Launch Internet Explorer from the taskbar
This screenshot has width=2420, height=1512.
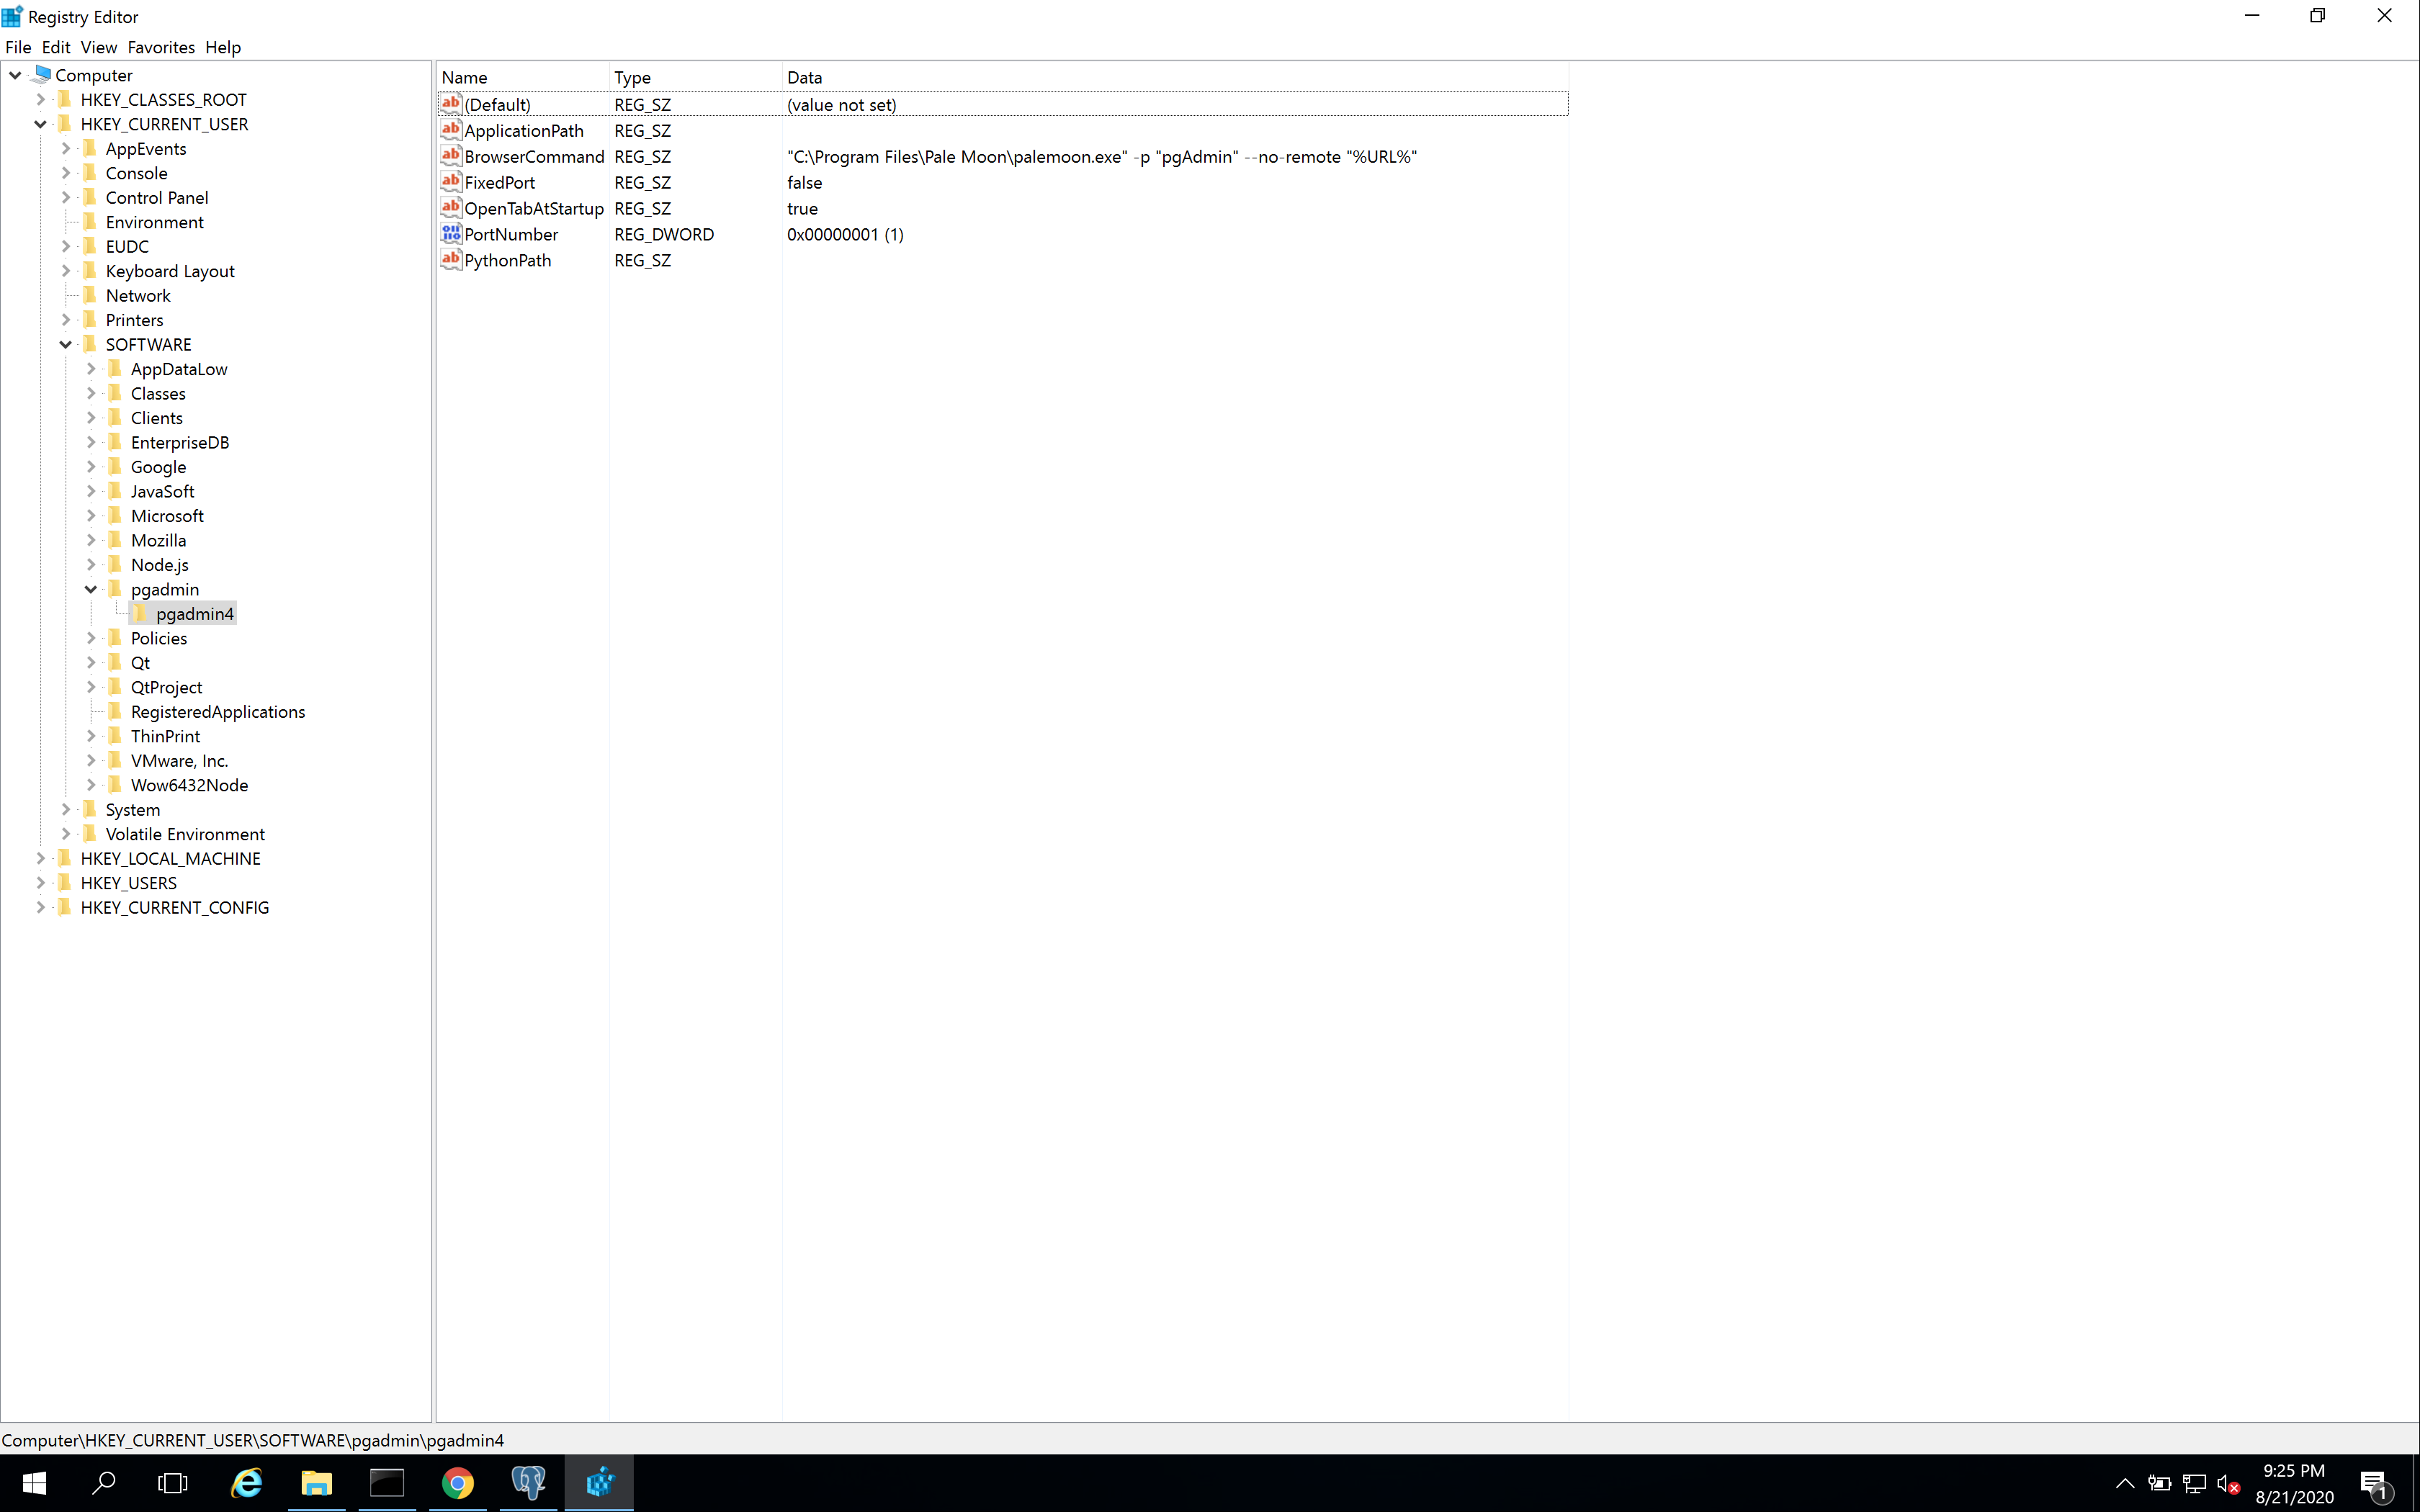tap(246, 1483)
